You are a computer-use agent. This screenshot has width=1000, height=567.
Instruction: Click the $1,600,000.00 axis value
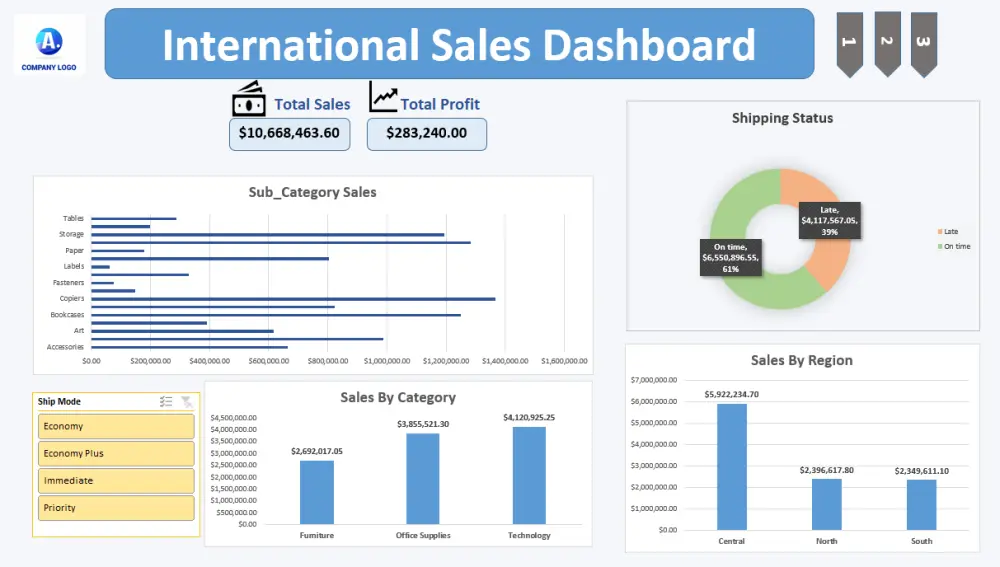[564, 361]
